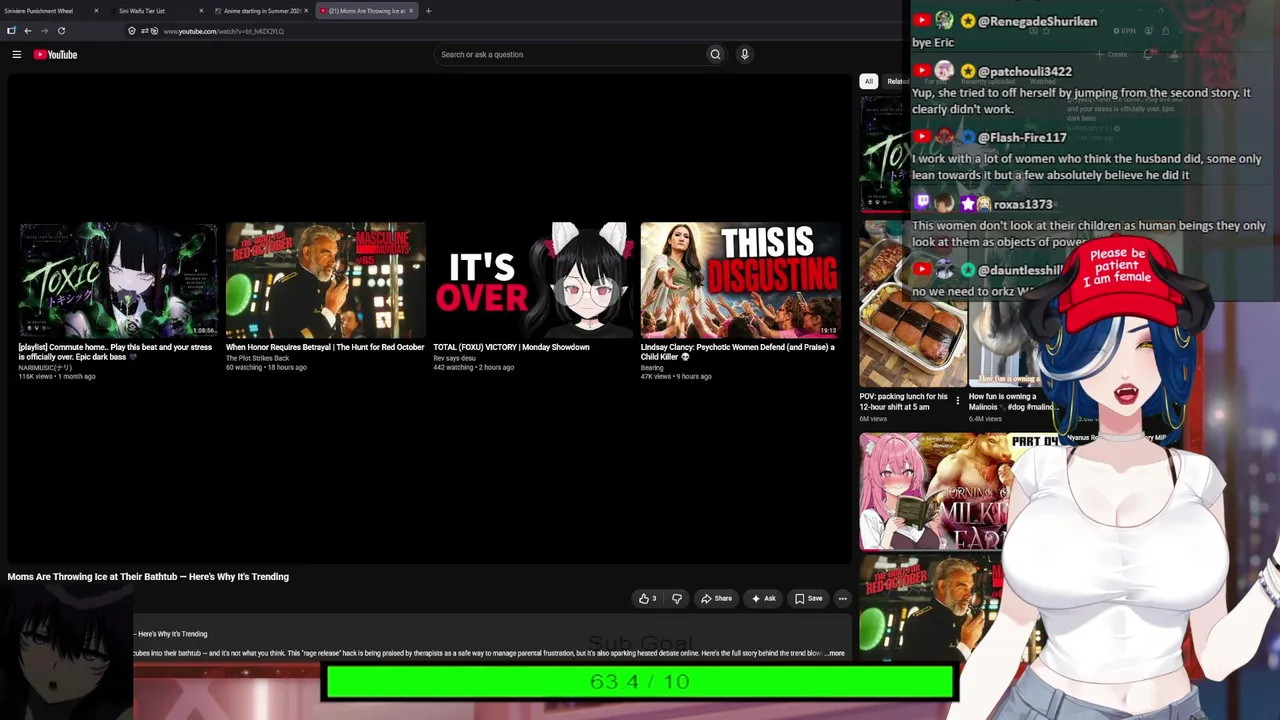The width and height of the screenshot is (1280, 720).
Task: Open the THIS IS DISGUSTING thumbnail
Action: 740,280
